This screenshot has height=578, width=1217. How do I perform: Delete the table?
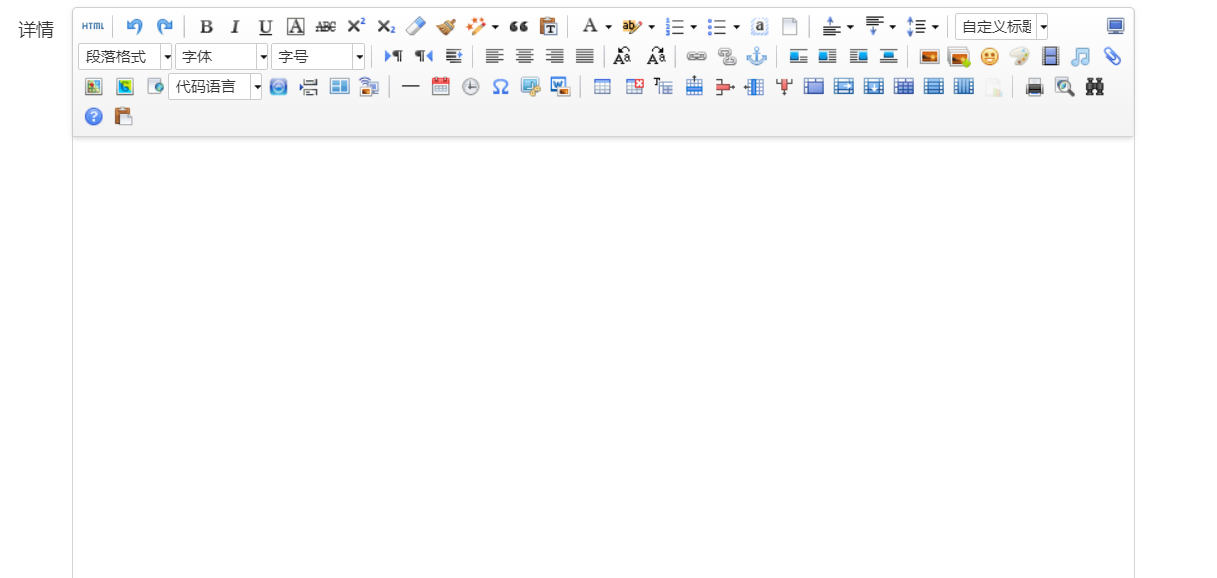[634, 87]
